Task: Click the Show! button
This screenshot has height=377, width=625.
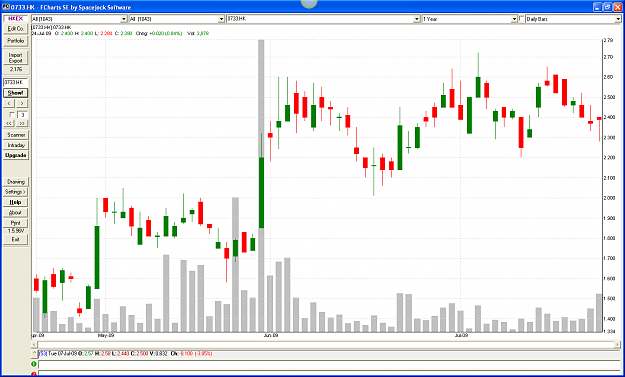Action: click(16, 93)
